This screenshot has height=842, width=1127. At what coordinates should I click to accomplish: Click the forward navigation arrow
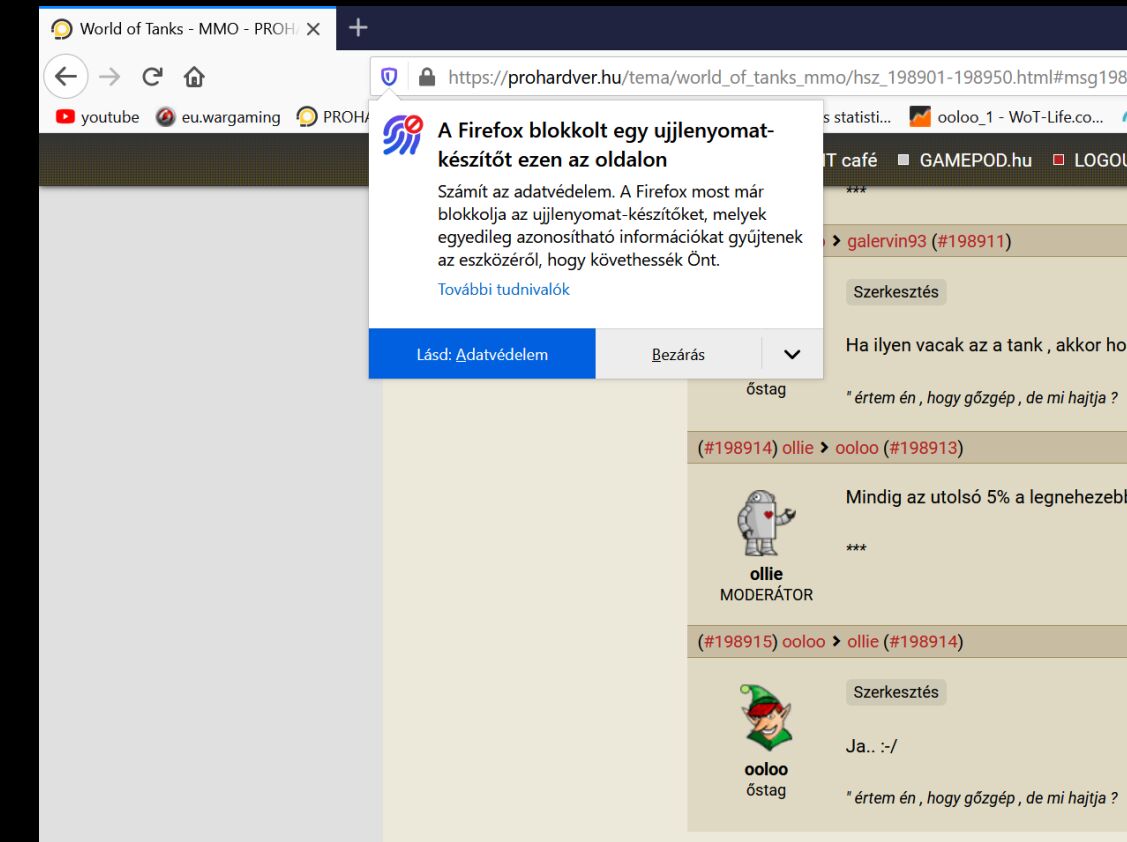(109, 76)
